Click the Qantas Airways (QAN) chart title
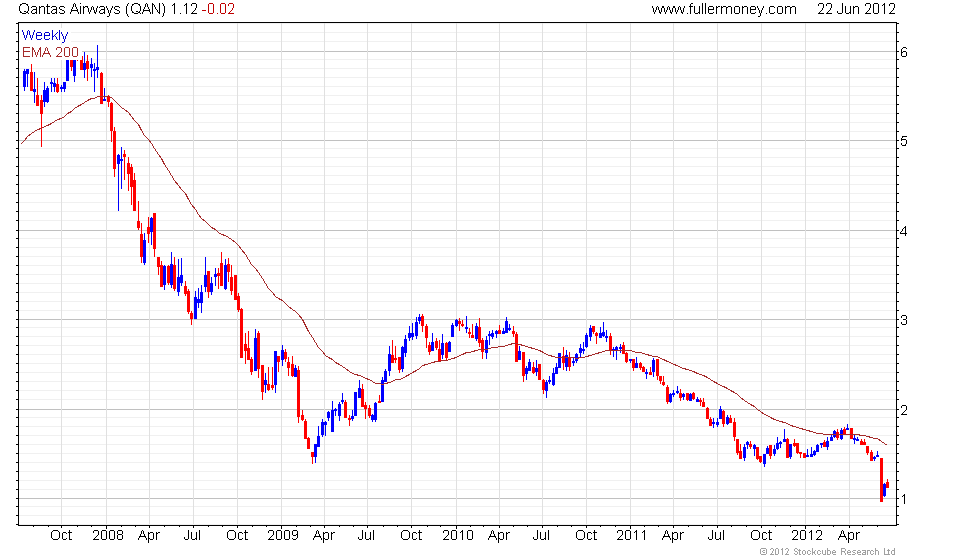The width and height of the screenshot is (980, 560). pos(92,9)
